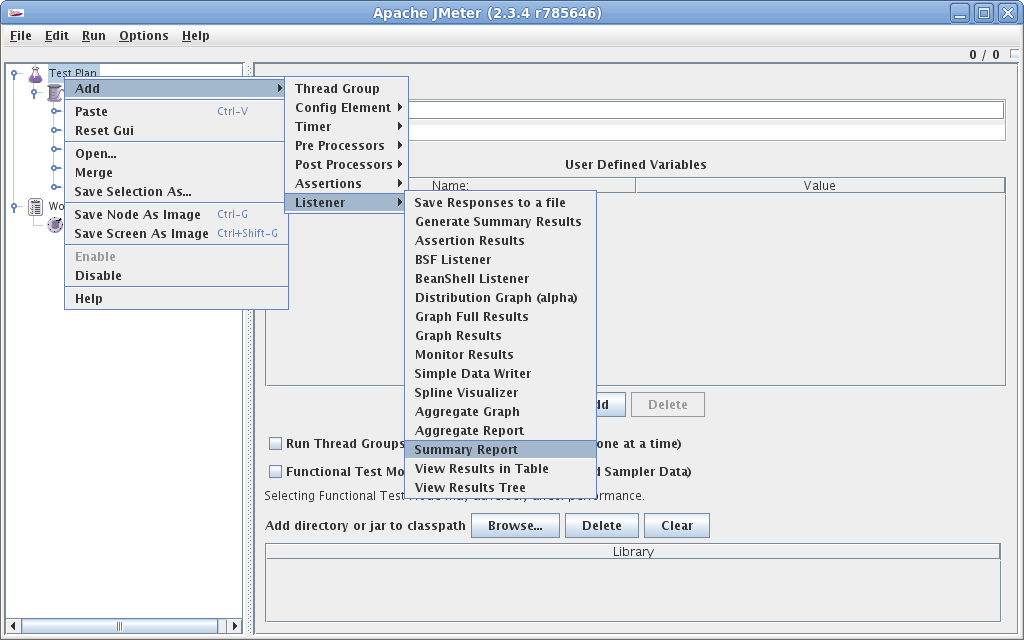Add Generate Summary Results listener

point(500,221)
